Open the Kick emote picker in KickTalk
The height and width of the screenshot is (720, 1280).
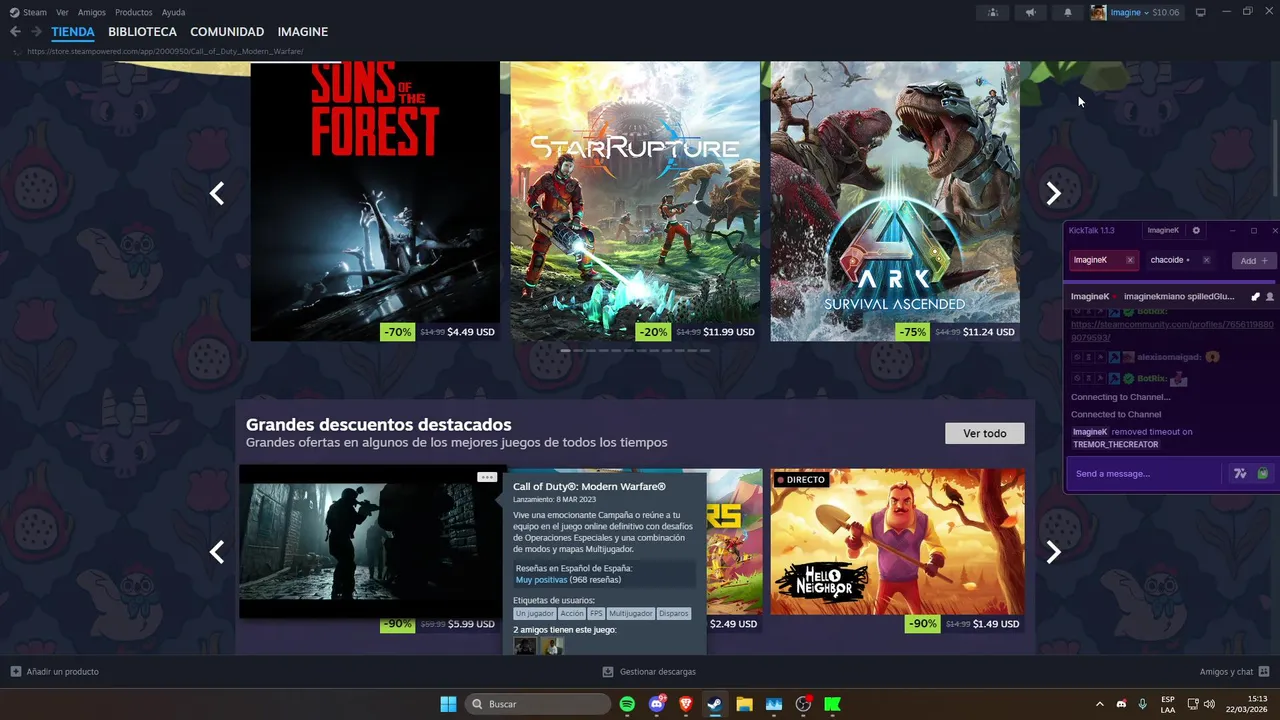(x=1263, y=473)
